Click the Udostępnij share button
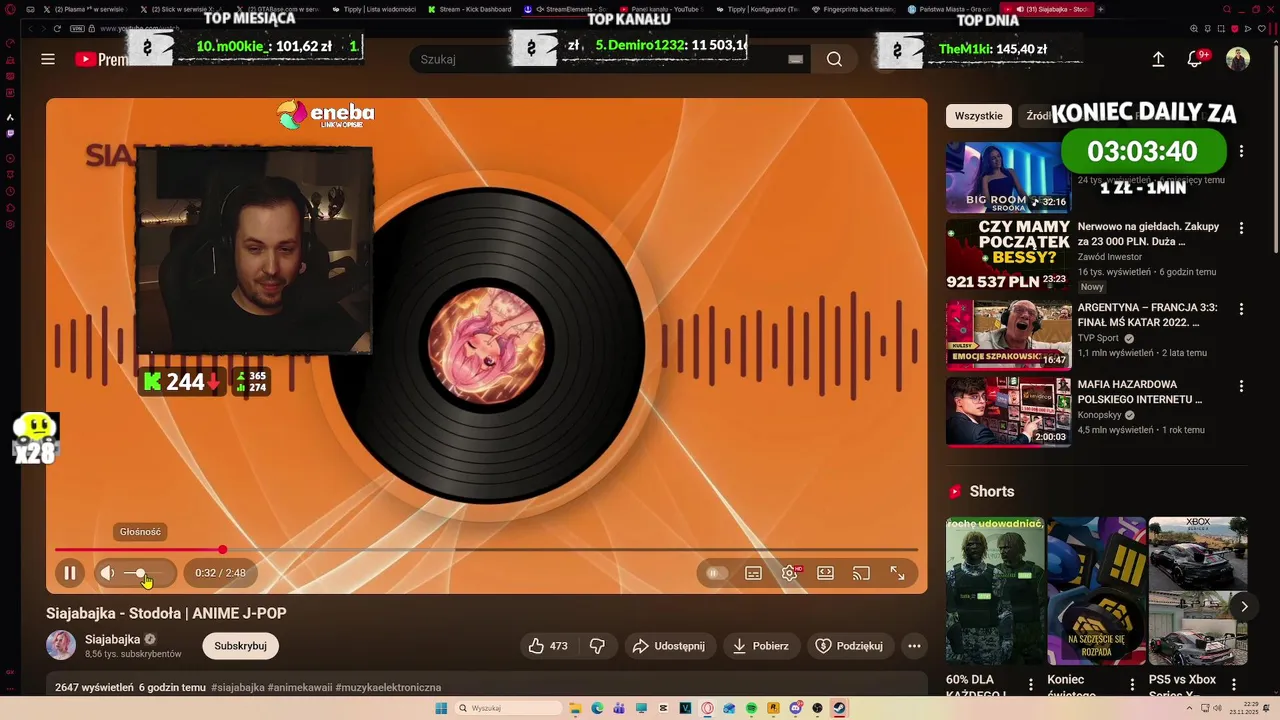The image size is (1280, 720). [x=669, y=646]
